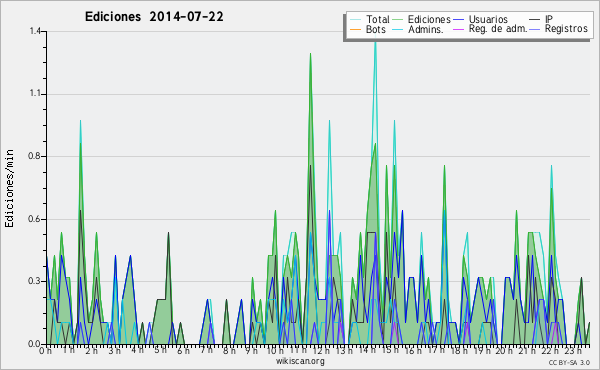
Task: Click the 'CC BY-SA 3.0' license text
Action: [569, 362]
